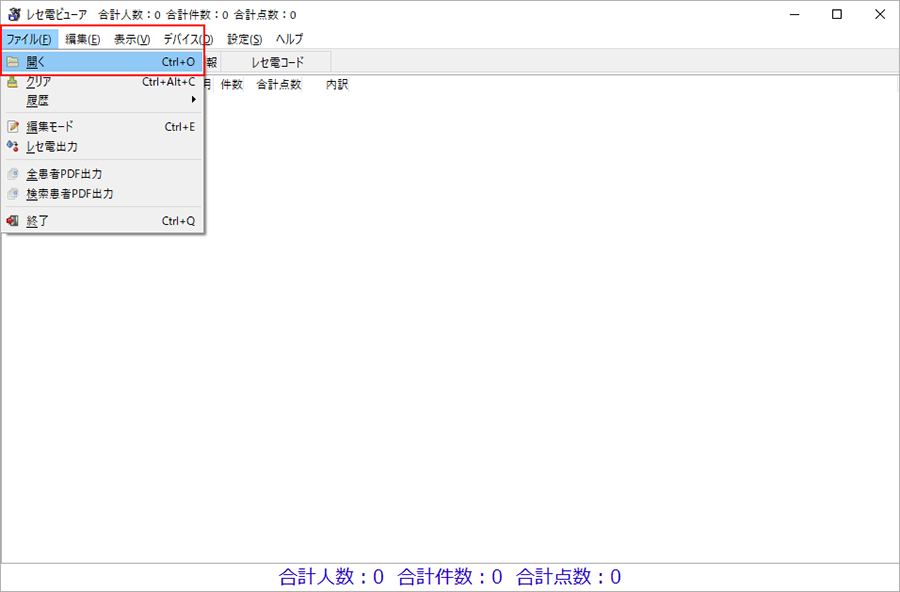Image resolution: width=900 pixels, height=592 pixels.
Task: Click the レセ電ビューア app icon in title bar
Action: tap(13, 14)
